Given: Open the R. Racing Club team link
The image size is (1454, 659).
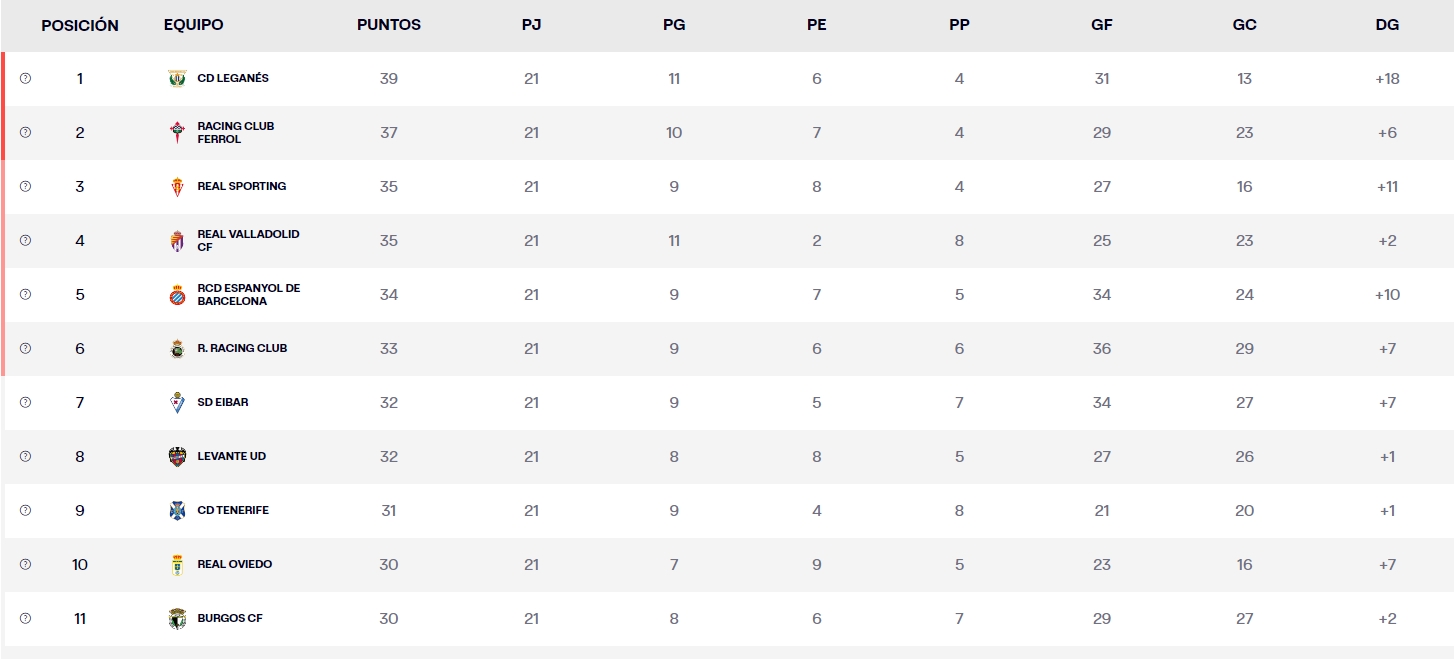Looking at the screenshot, I should tap(242, 348).
